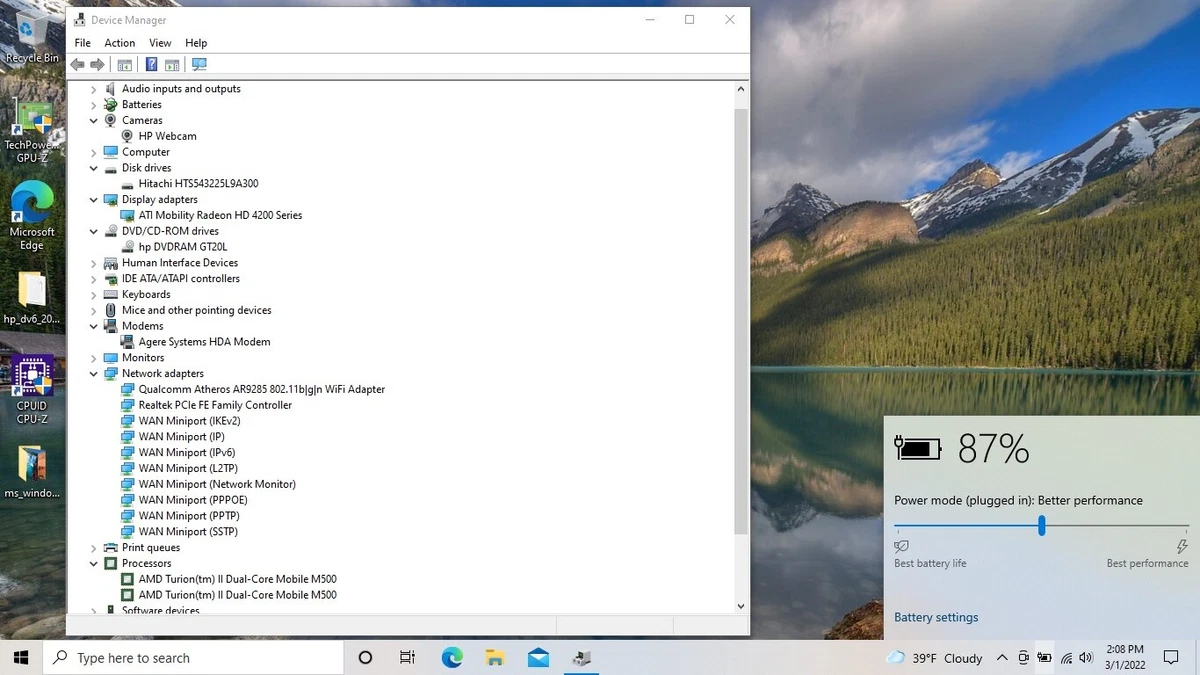The height and width of the screenshot is (675, 1200).
Task: Collapse the Processors node
Action: tap(94, 564)
